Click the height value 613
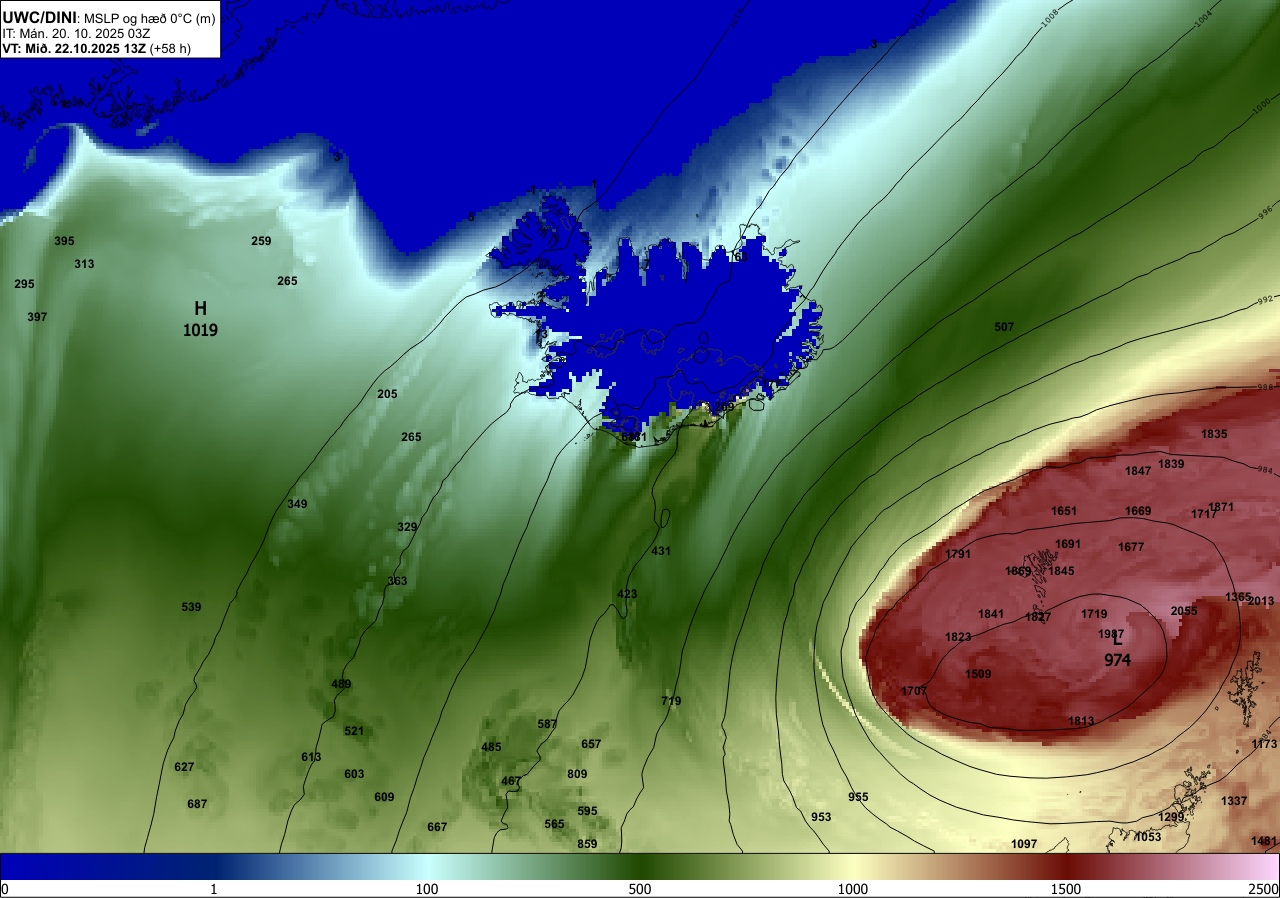1280x898 pixels. point(311,757)
